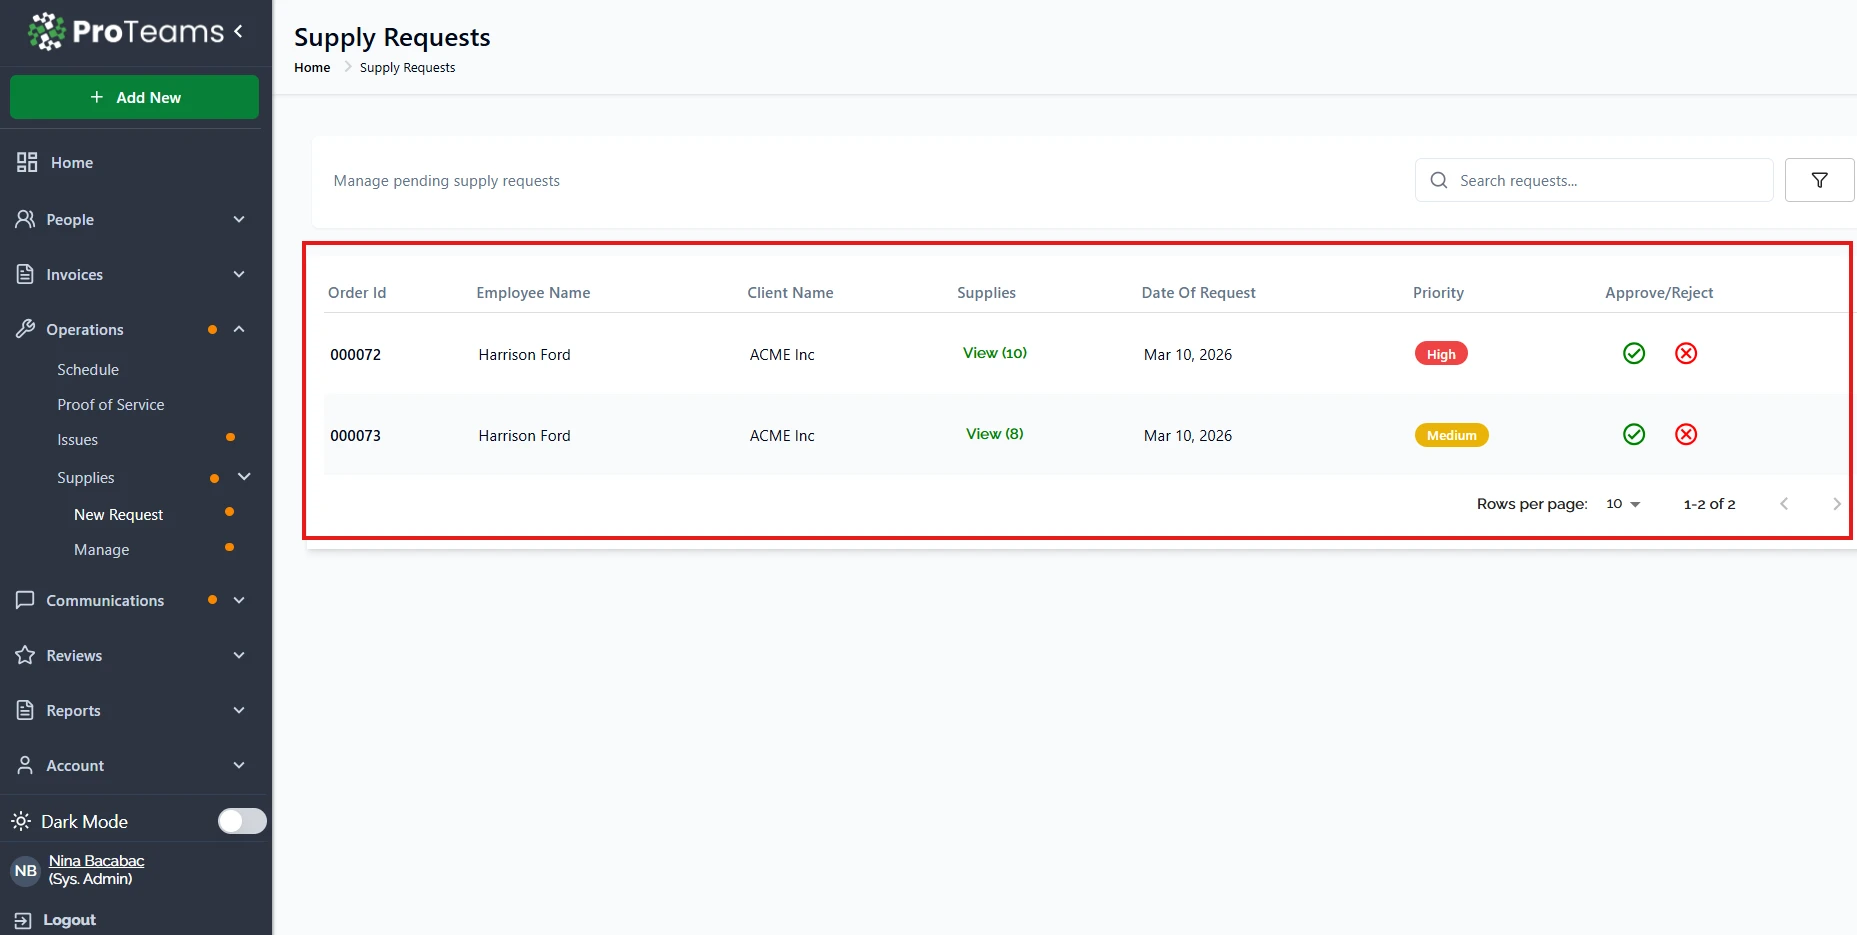Open the filter options funnel icon
The height and width of the screenshot is (935, 1857).
click(1819, 180)
